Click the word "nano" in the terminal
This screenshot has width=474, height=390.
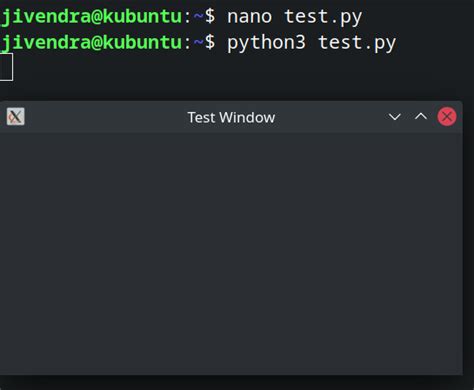249,17
